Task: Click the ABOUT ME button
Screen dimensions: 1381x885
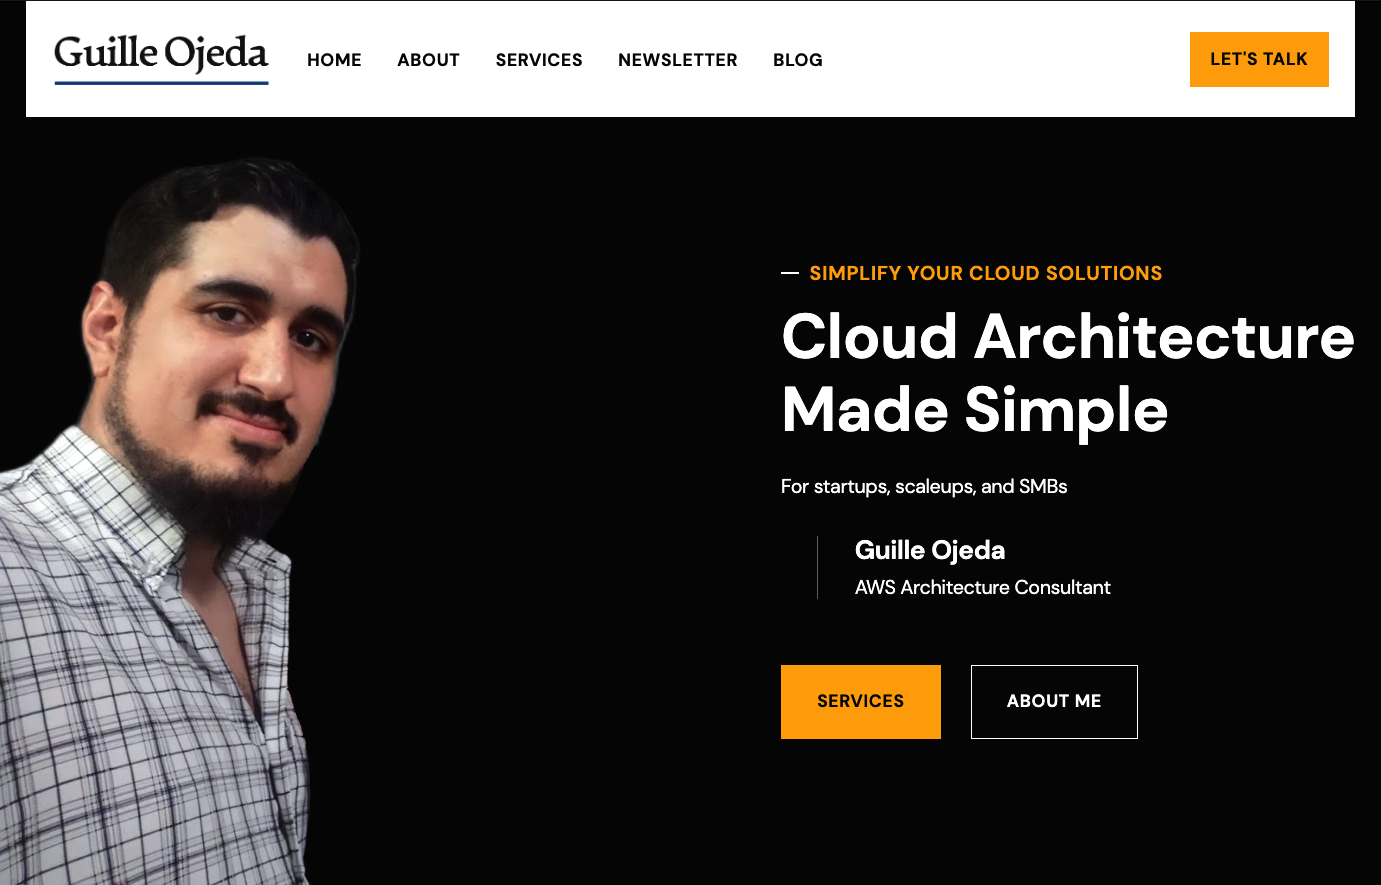Action: [x=1054, y=701]
